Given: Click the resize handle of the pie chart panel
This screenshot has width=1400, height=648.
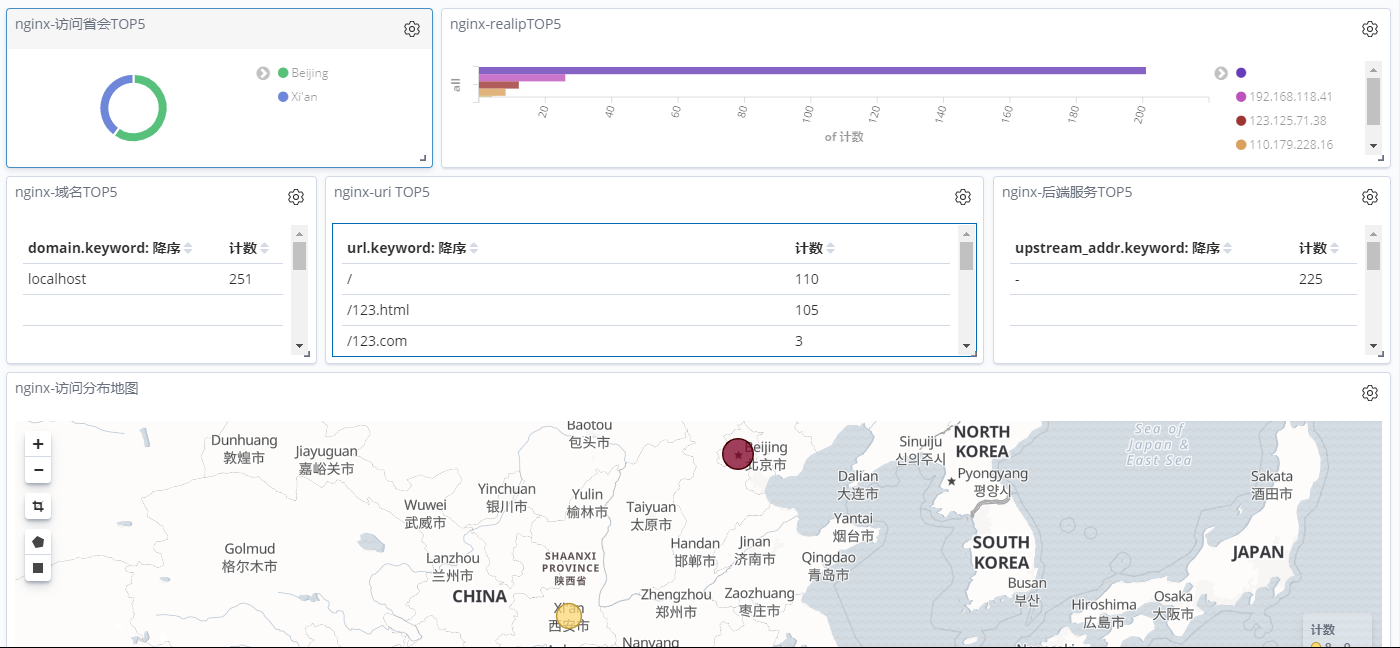Looking at the screenshot, I should pyautogui.click(x=423, y=158).
